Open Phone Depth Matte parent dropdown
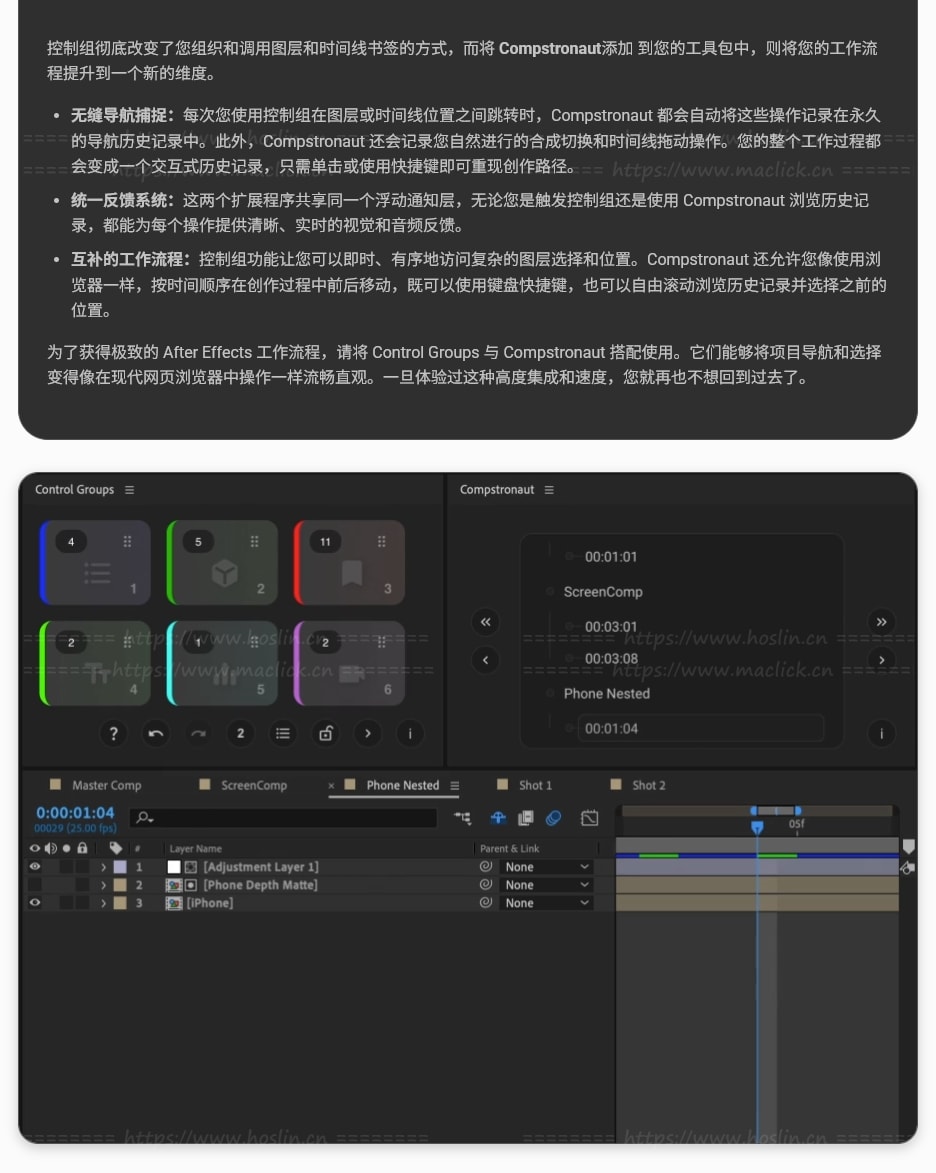The width and height of the screenshot is (936, 1173). point(546,885)
